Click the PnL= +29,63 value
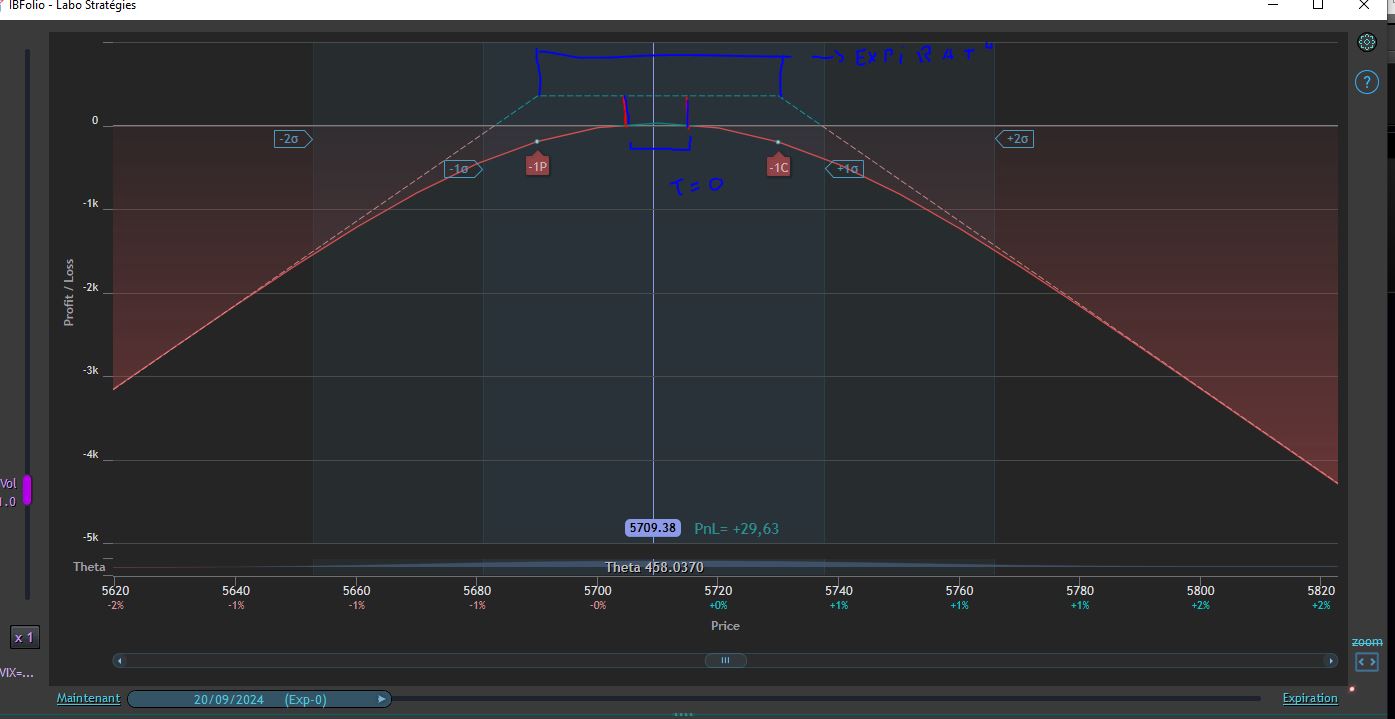The width and height of the screenshot is (1395, 719). point(736,528)
